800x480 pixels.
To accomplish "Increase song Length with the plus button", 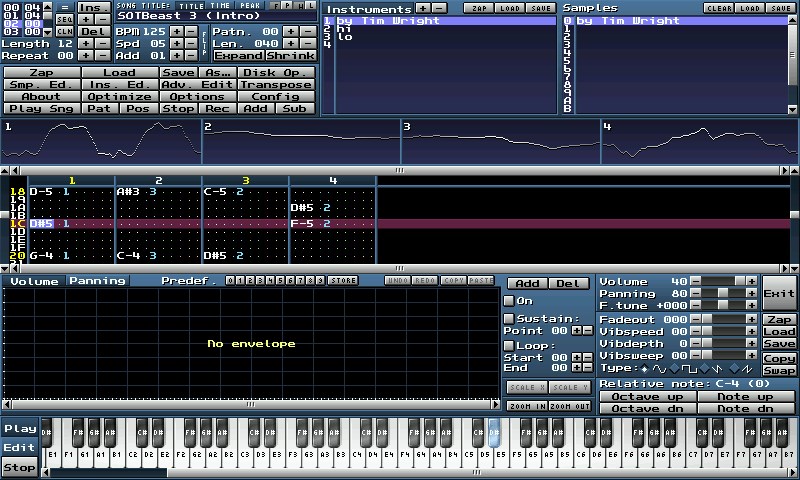I will tap(87, 43).
